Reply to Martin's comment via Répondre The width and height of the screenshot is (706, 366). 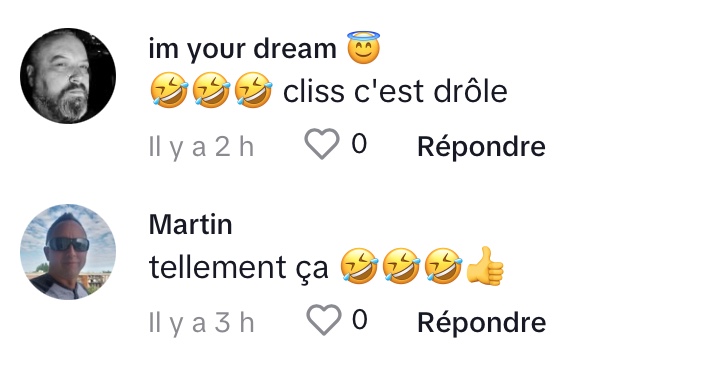[x=481, y=322]
